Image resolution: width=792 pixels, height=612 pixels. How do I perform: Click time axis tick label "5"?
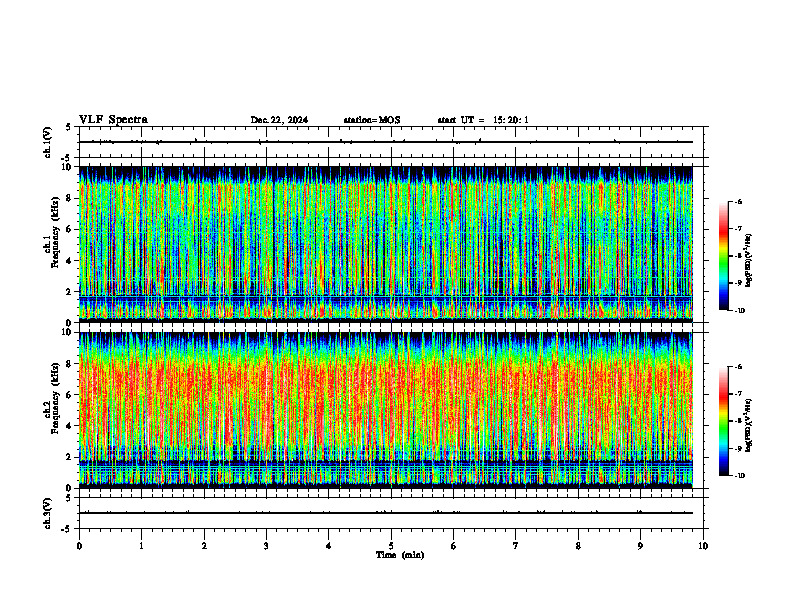(x=391, y=546)
